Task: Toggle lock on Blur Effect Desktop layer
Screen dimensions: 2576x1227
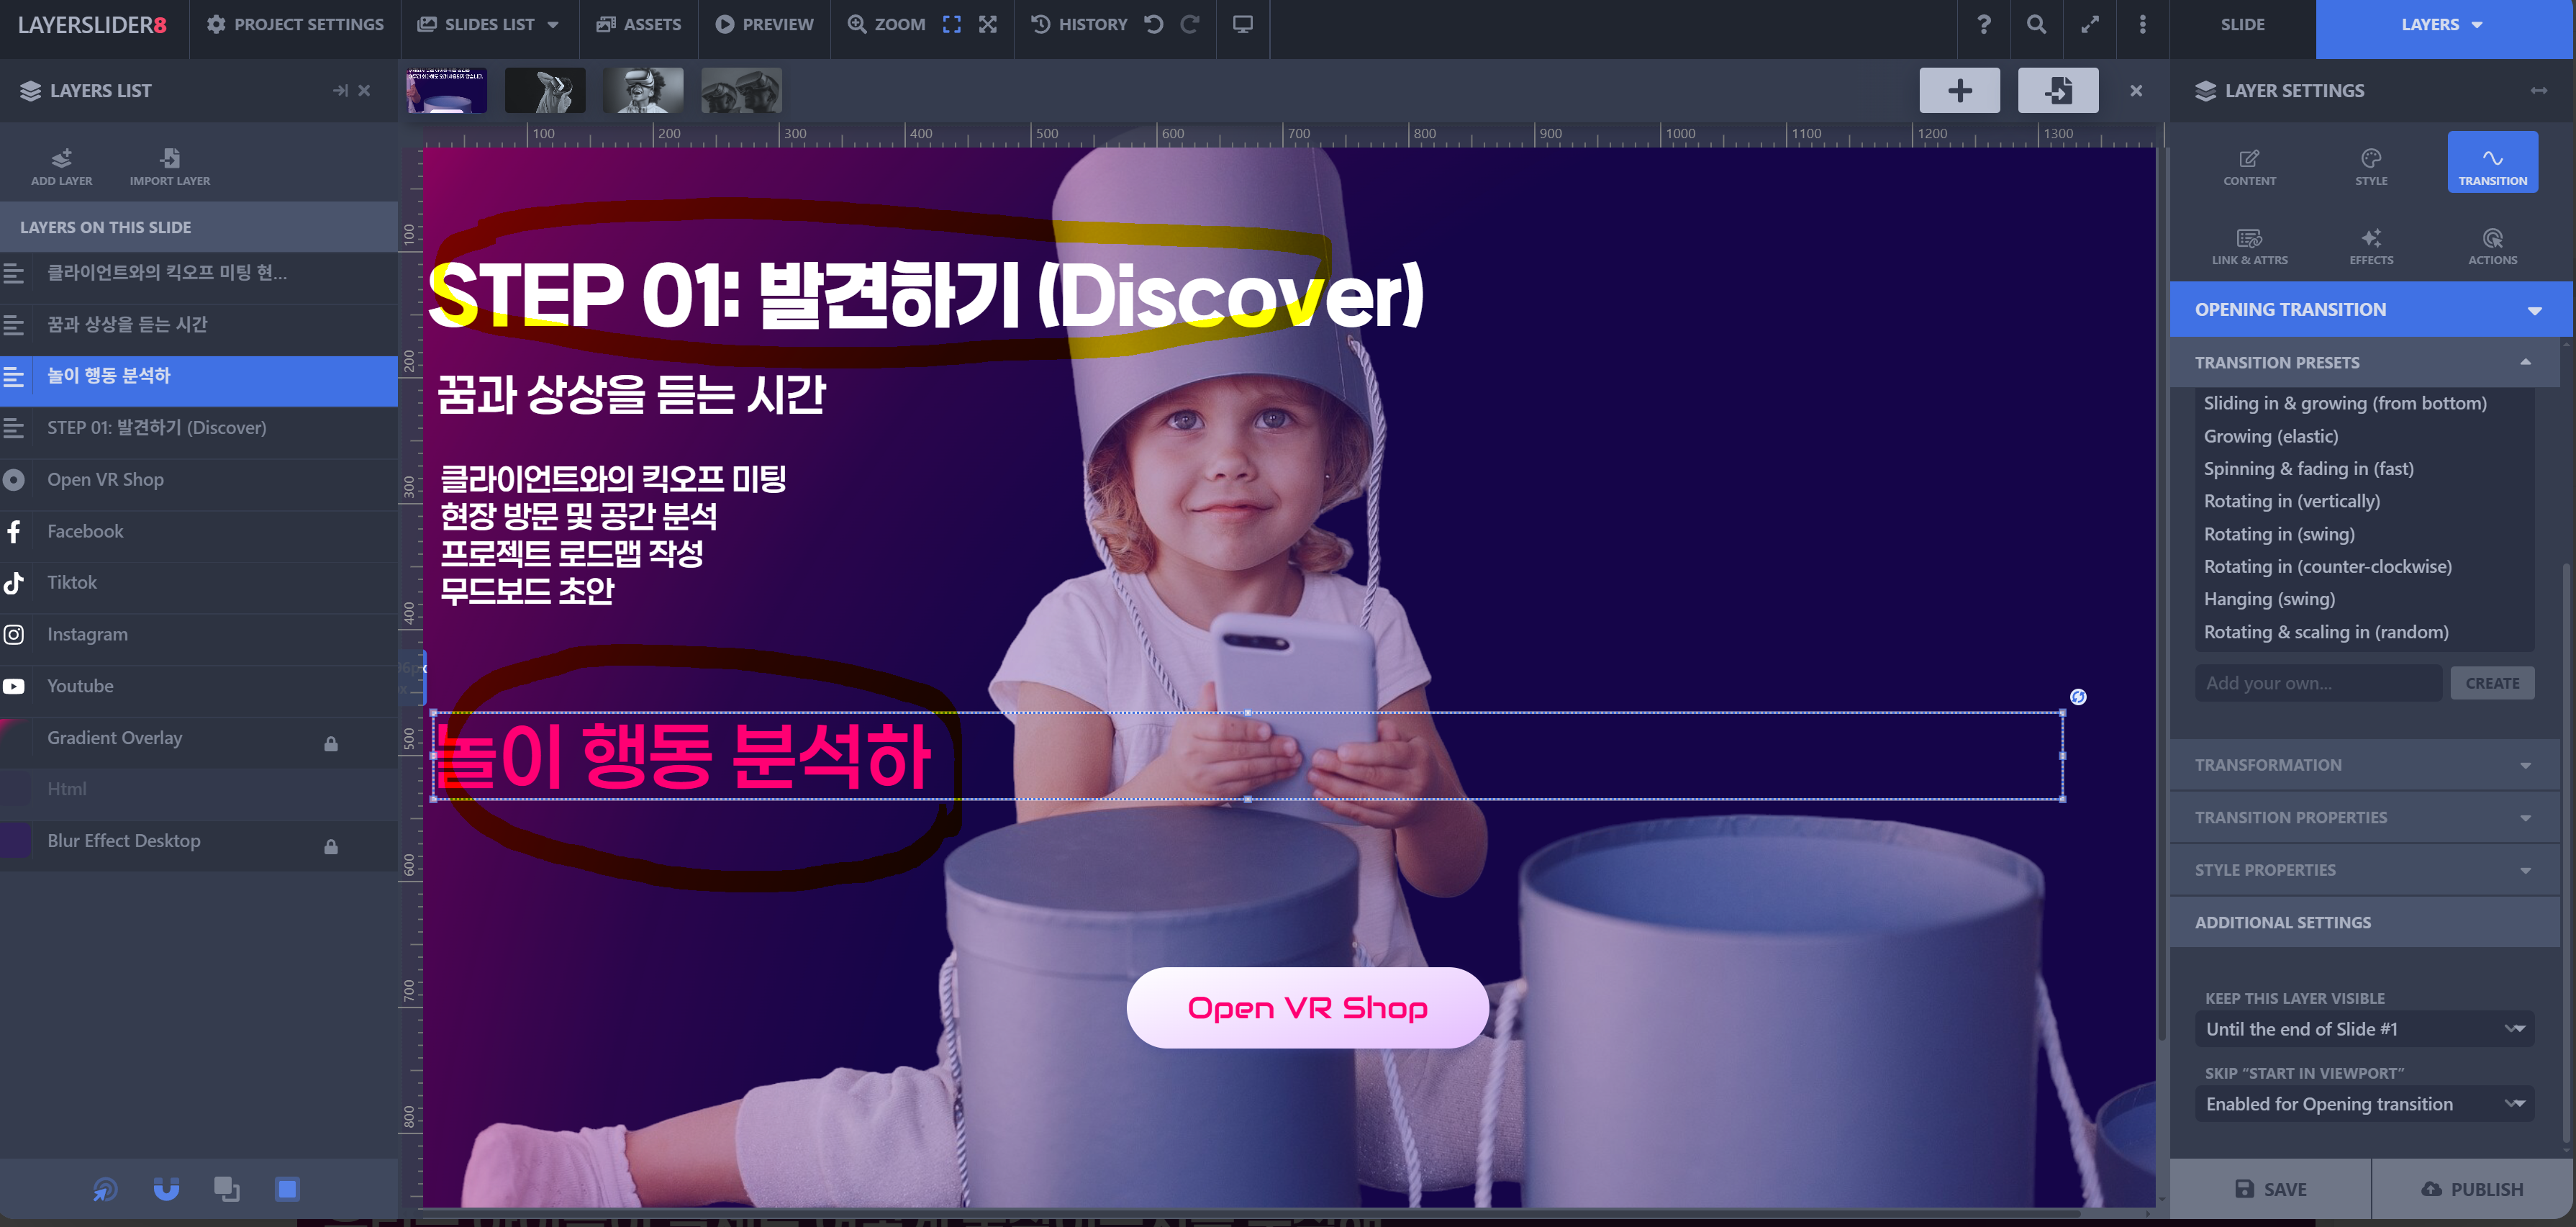Action: [330, 846]
